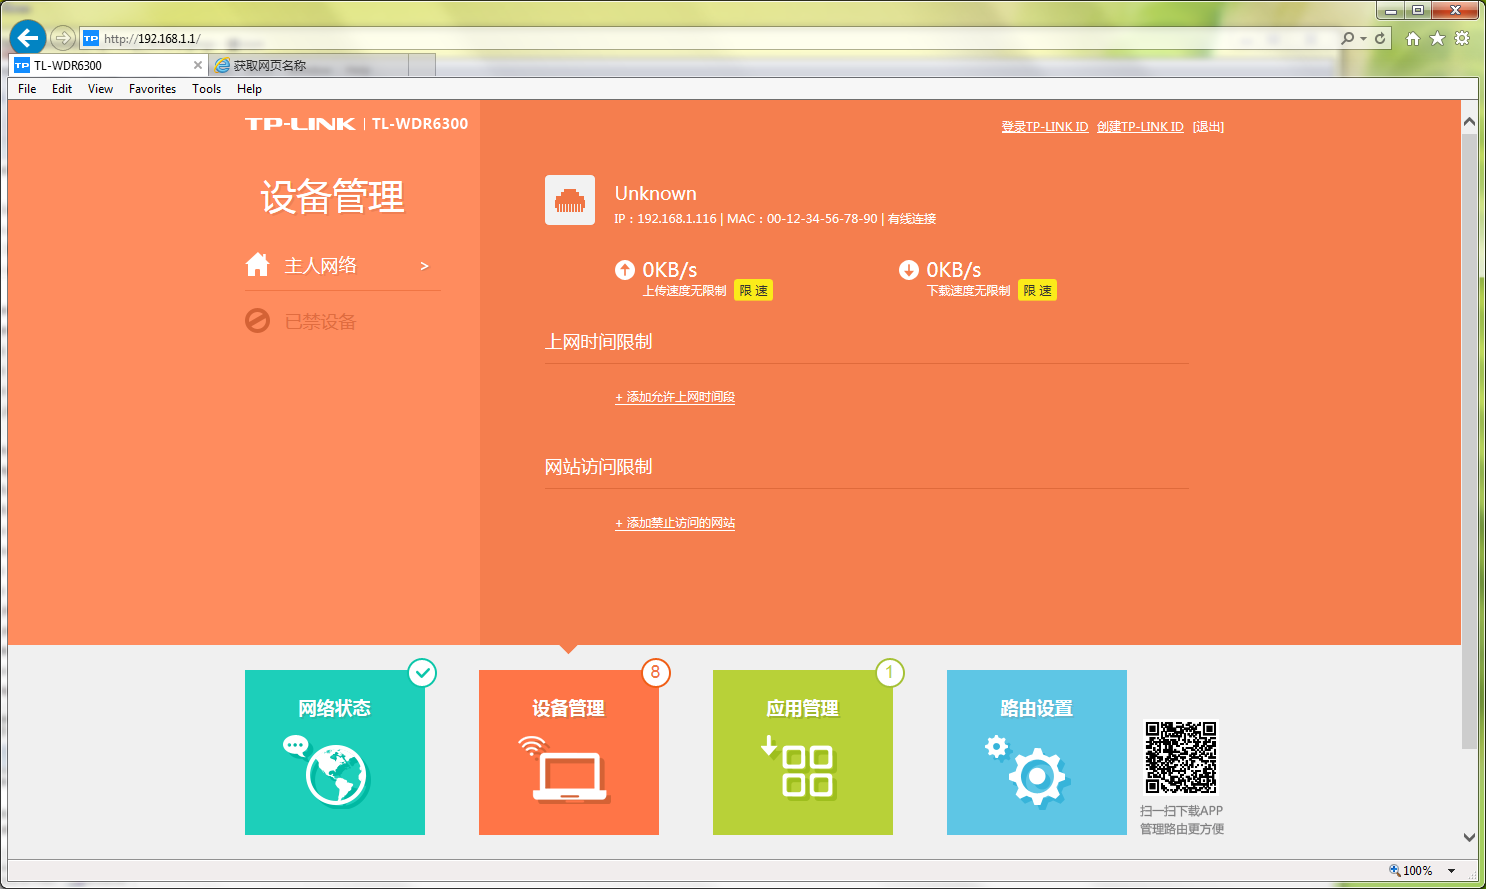
Task: Click the vertical scrollbar down arrow
Action: click(1469, 837)
